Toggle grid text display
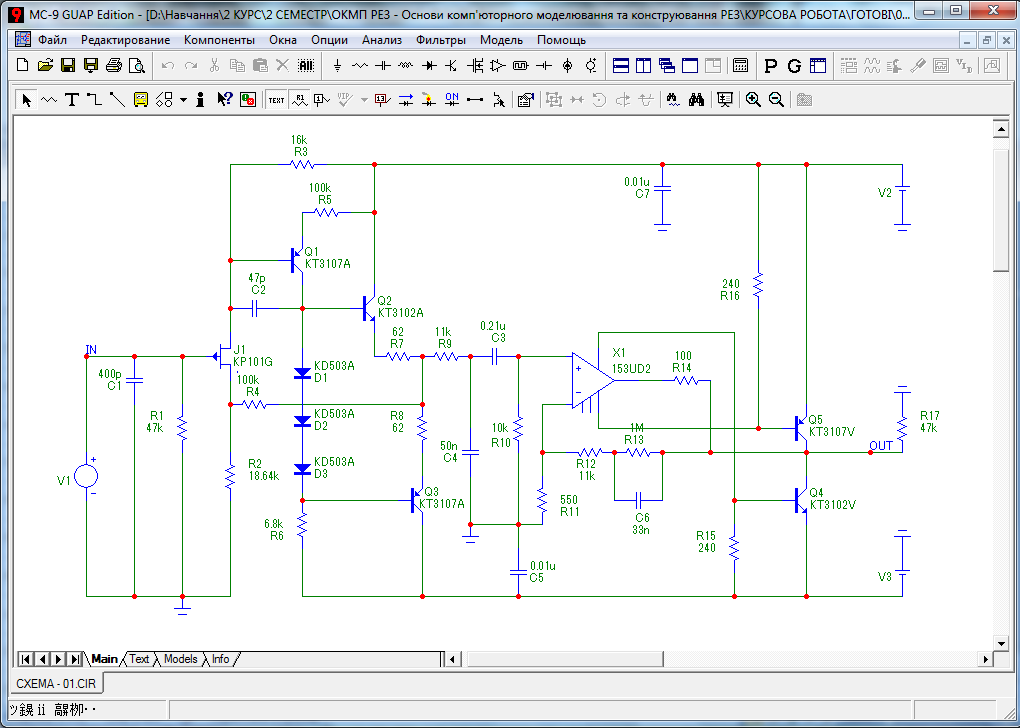 pyautogui.click(x=276, y=100)
